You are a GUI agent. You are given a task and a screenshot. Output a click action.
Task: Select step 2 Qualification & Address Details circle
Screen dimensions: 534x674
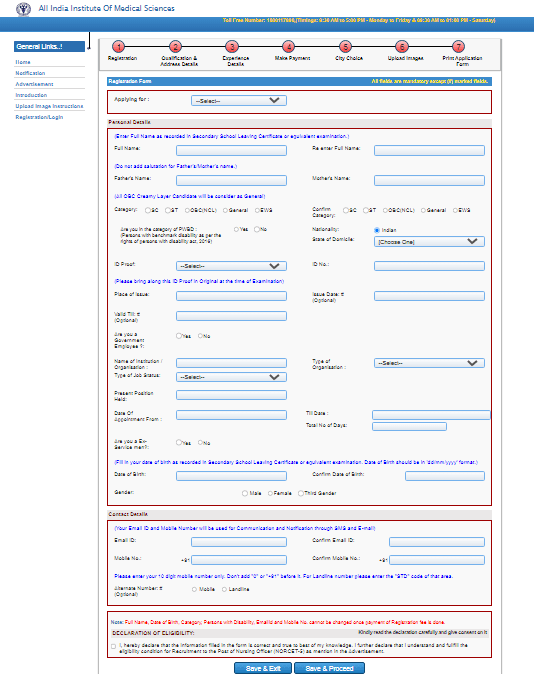click(x=175, y=46)
